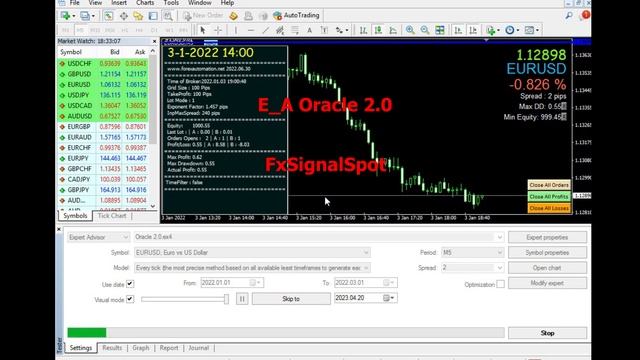Select the M5 timeframe button
Screen dimensions: 640x360
[x=80, y=30]
